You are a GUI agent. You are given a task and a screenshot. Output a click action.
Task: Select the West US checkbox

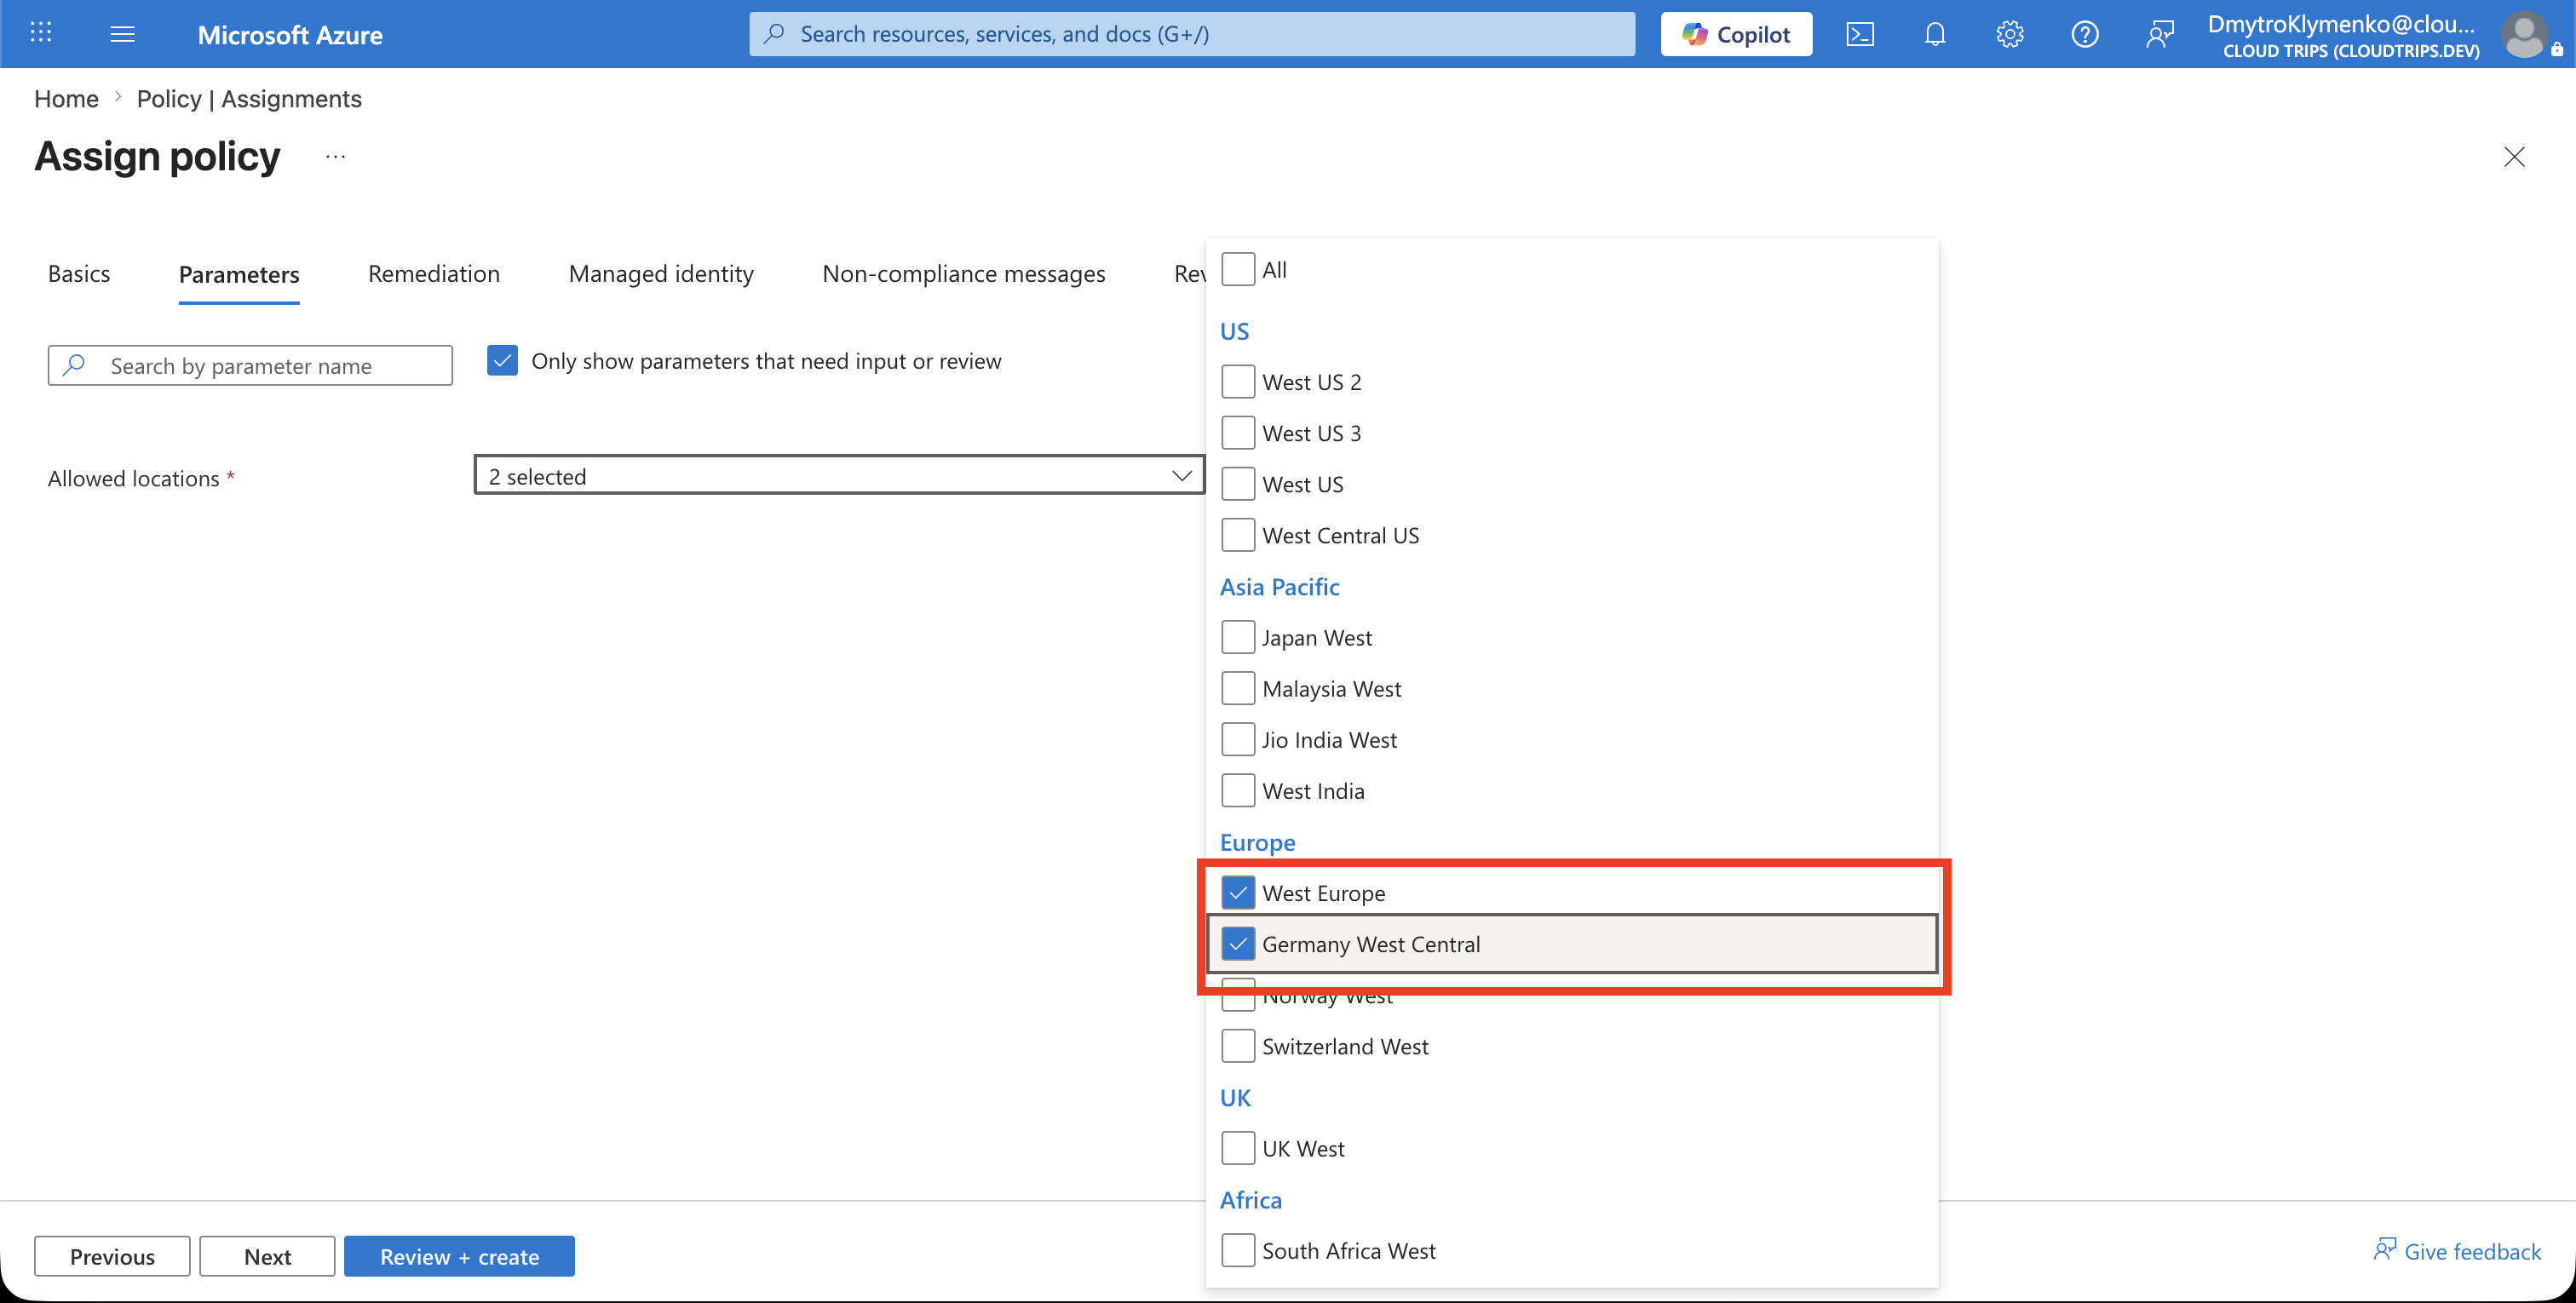(1238, 484)
